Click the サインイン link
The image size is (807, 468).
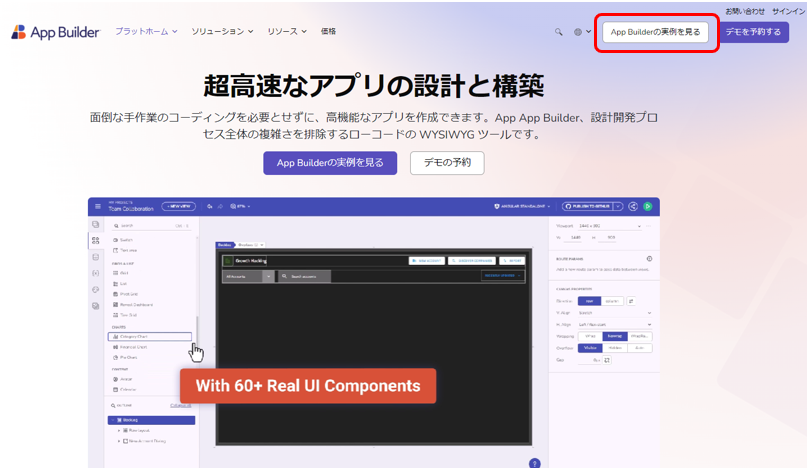pos(788,11)
